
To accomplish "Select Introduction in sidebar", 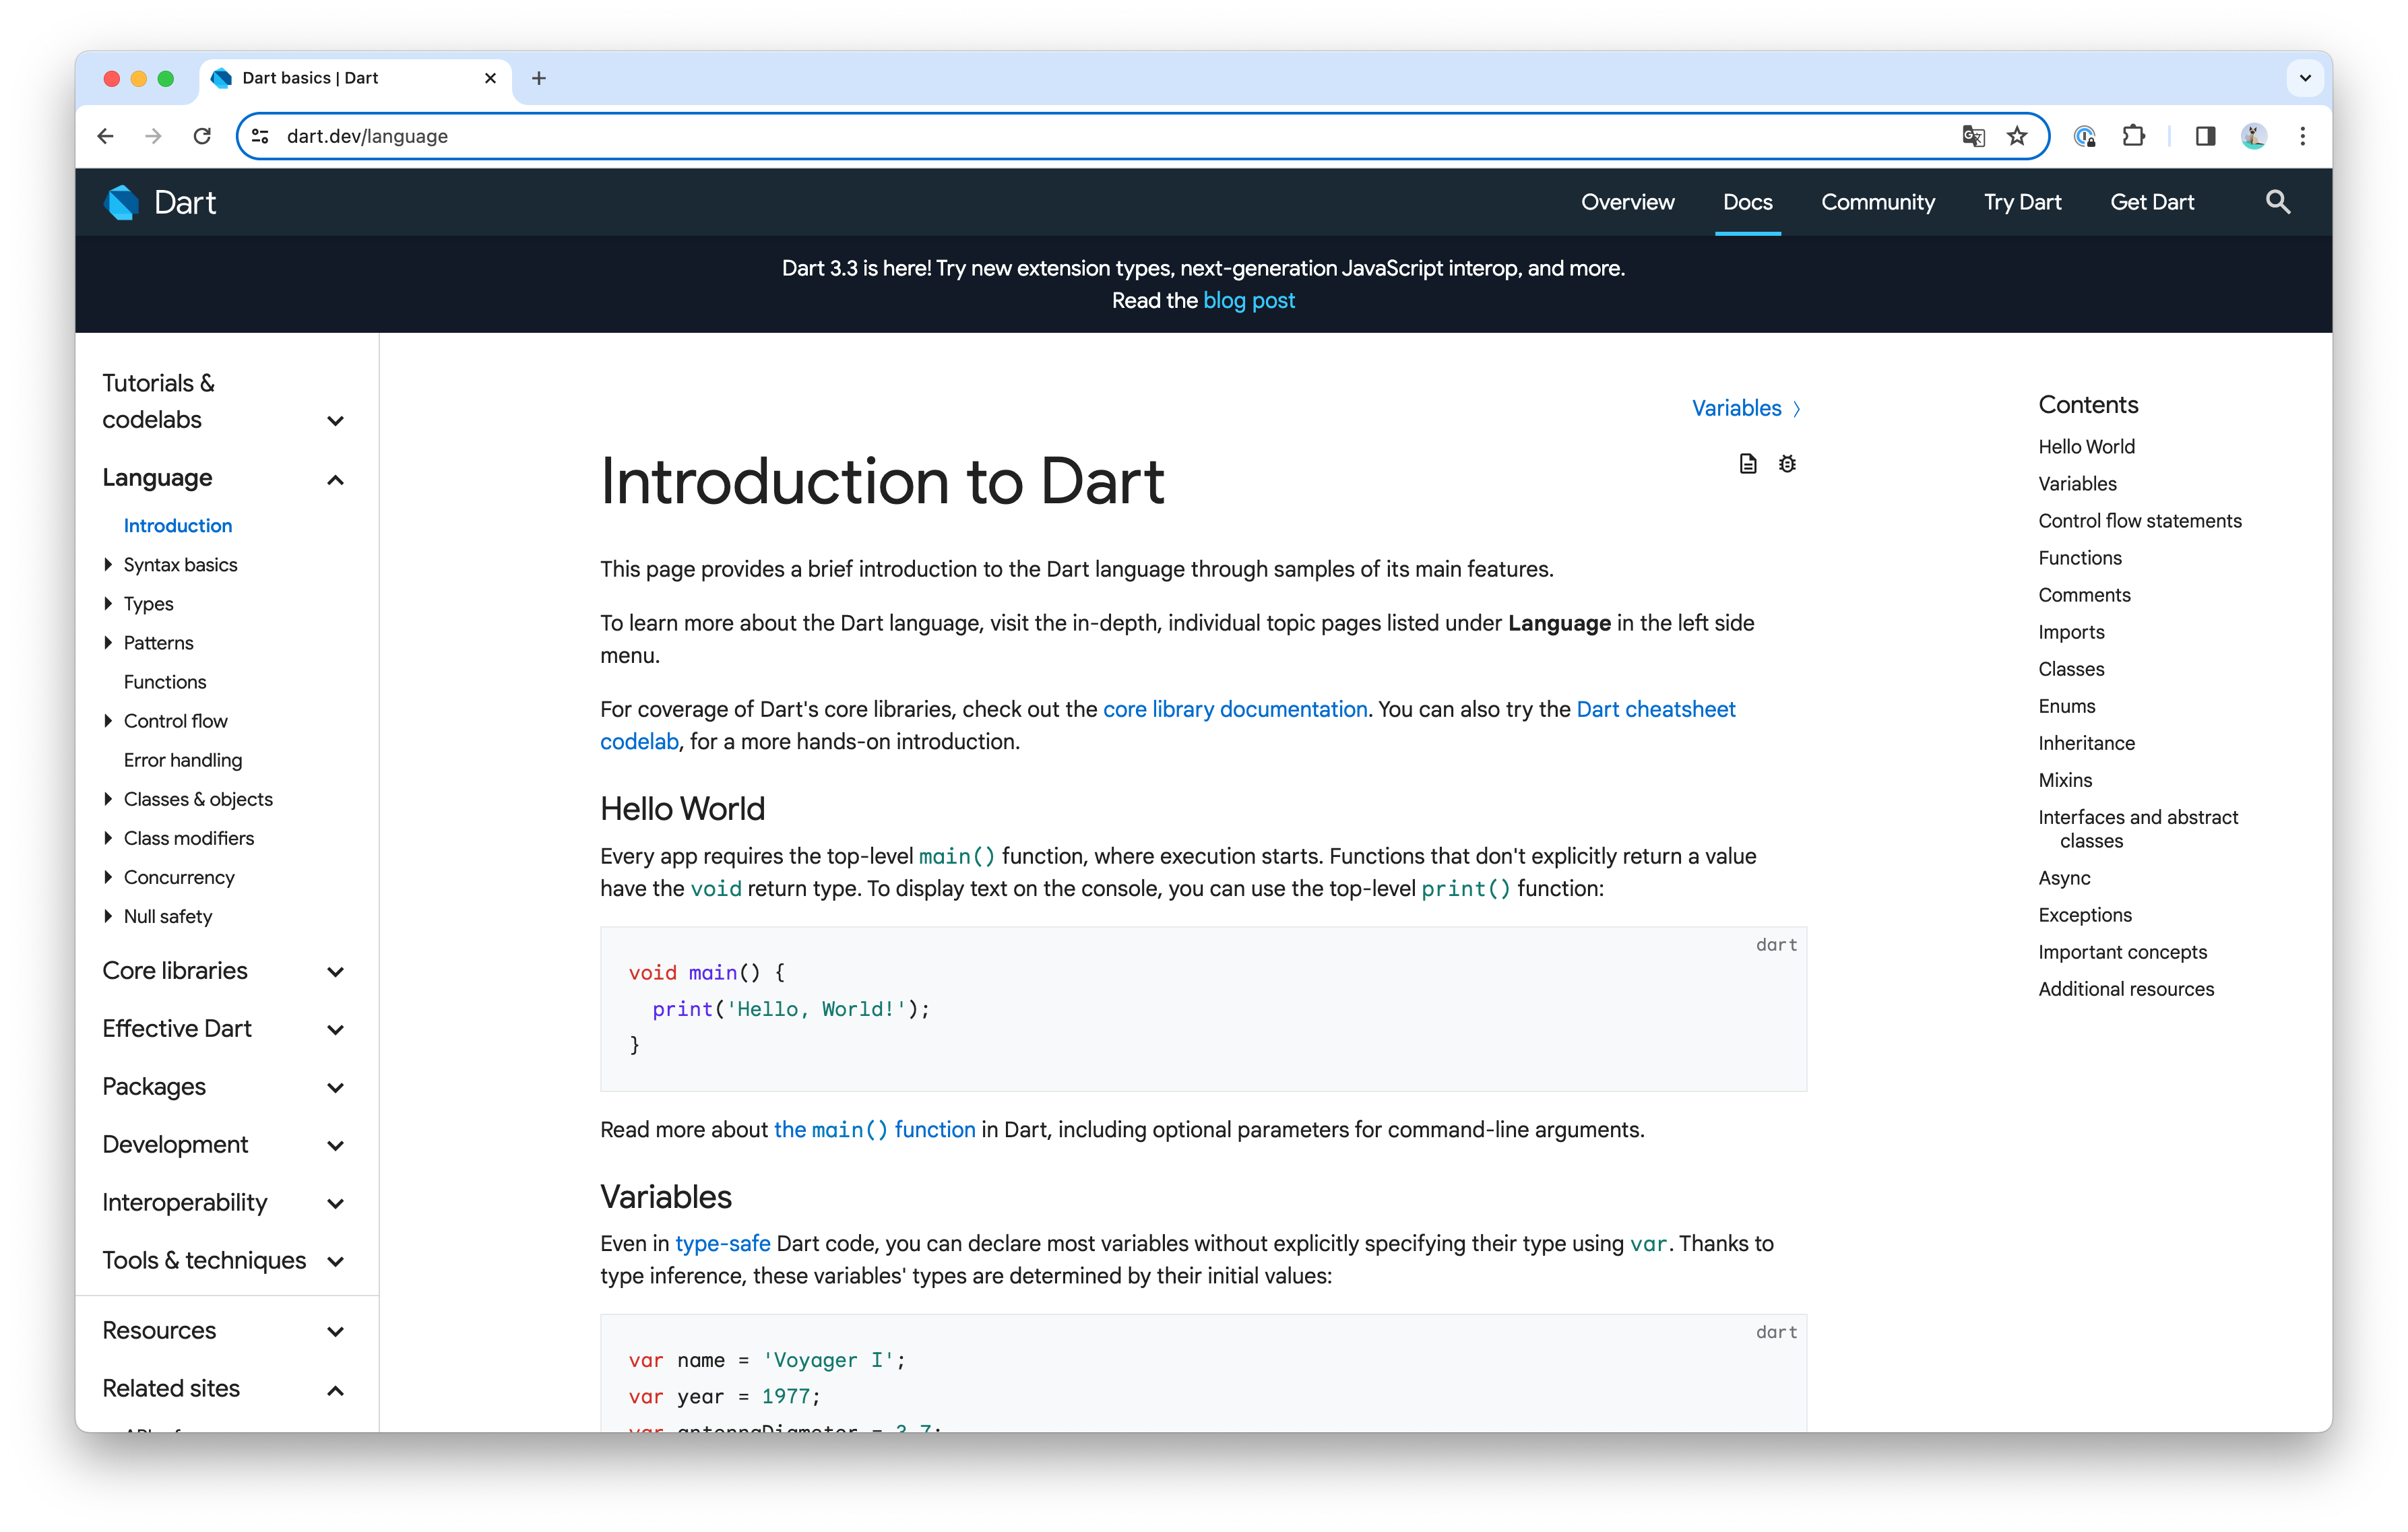I will tap(178, 526).
